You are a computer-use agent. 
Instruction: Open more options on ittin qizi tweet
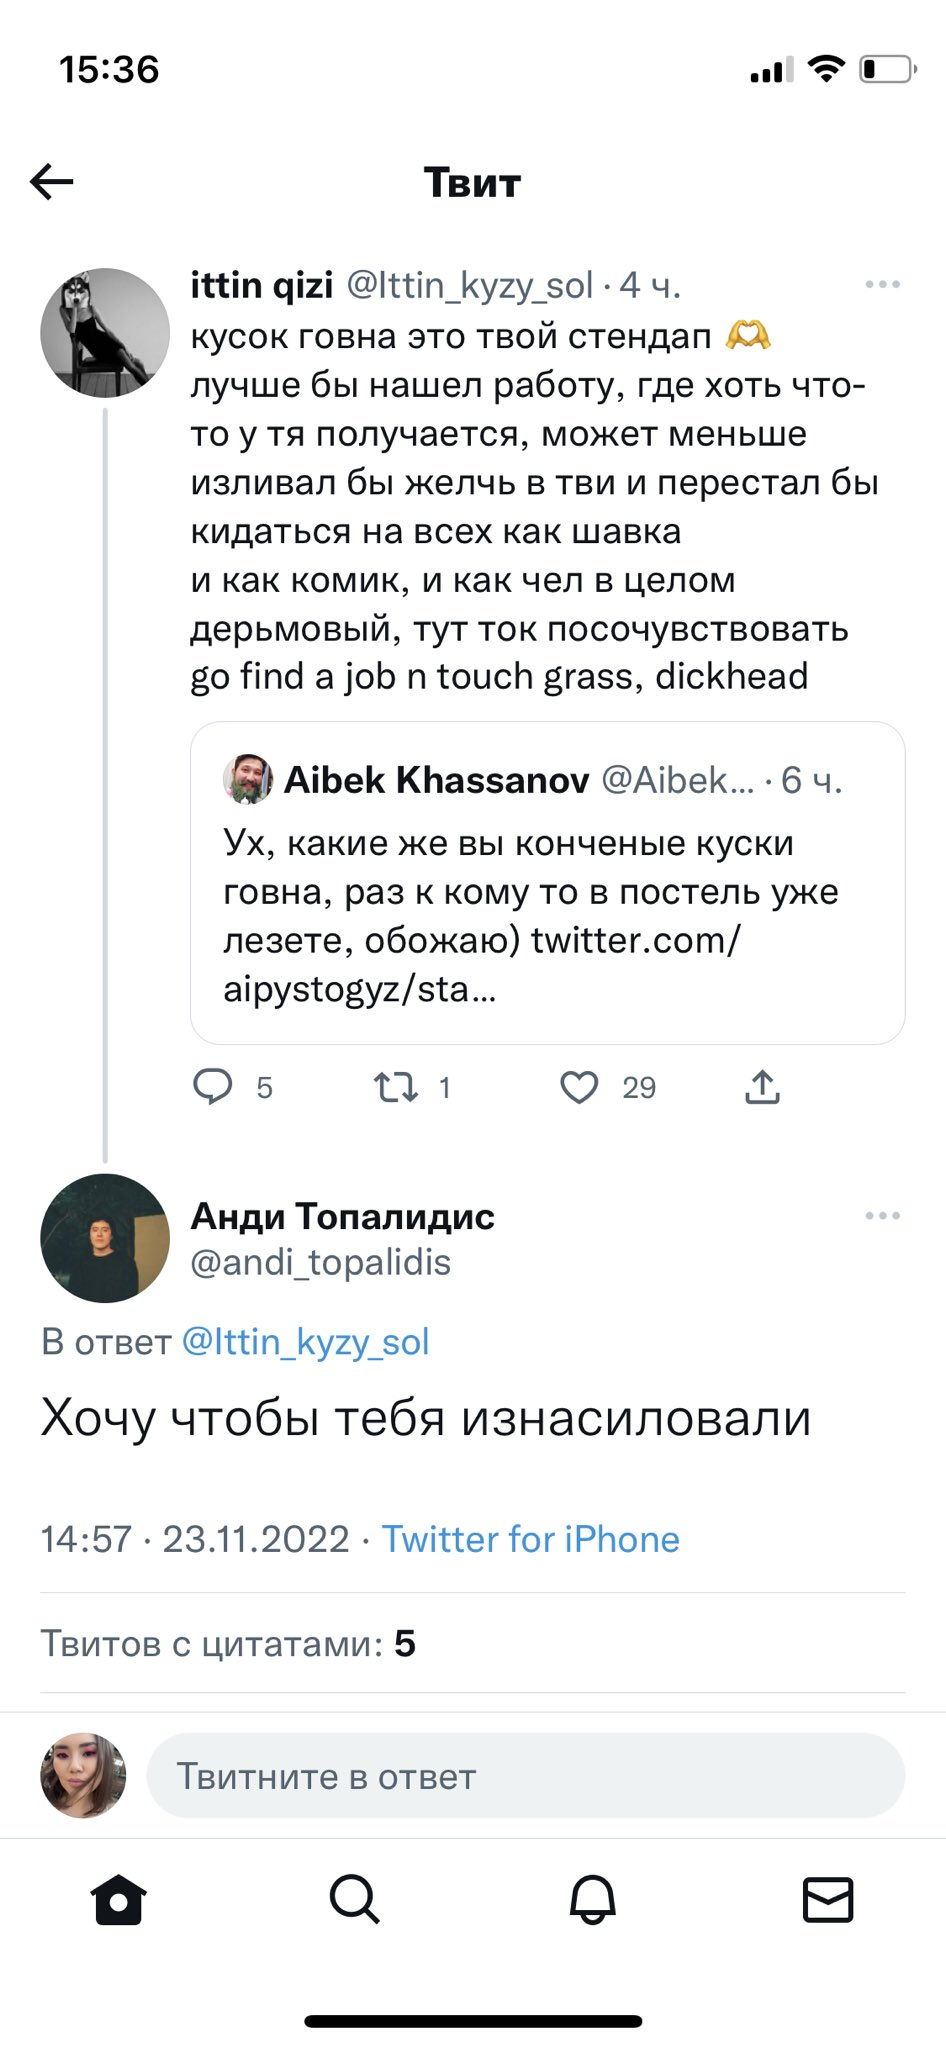(882, 285)
